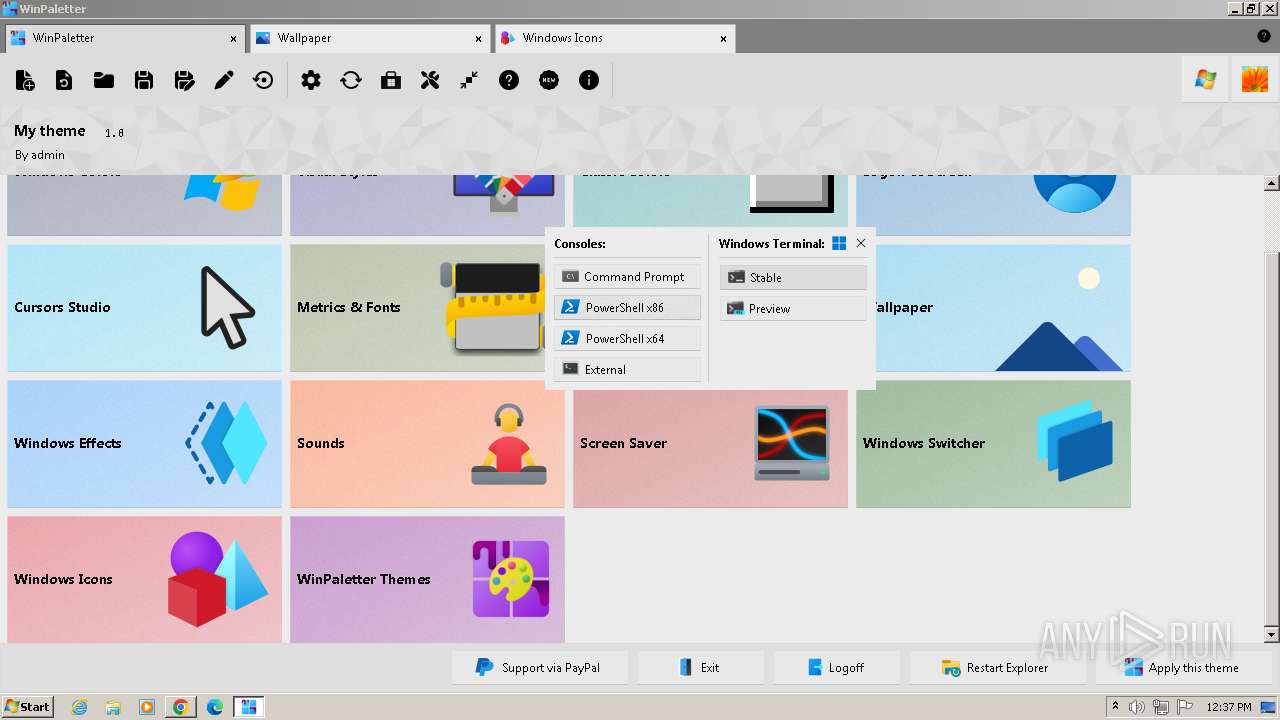Click the Windows logo beside Windows Terminal
This screenshot has width=1280, height=720.
pos(839,243)
